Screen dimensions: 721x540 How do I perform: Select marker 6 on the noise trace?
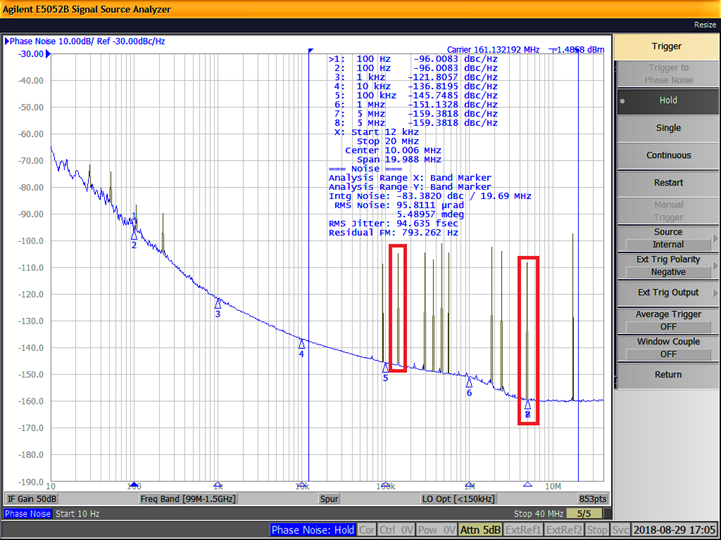(468, 381)
